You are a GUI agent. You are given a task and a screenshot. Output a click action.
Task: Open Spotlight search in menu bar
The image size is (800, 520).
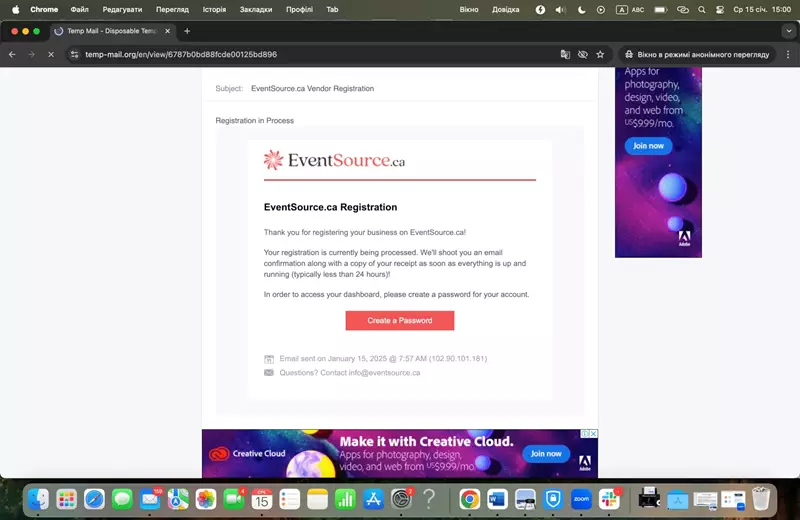tap(702, 10)
